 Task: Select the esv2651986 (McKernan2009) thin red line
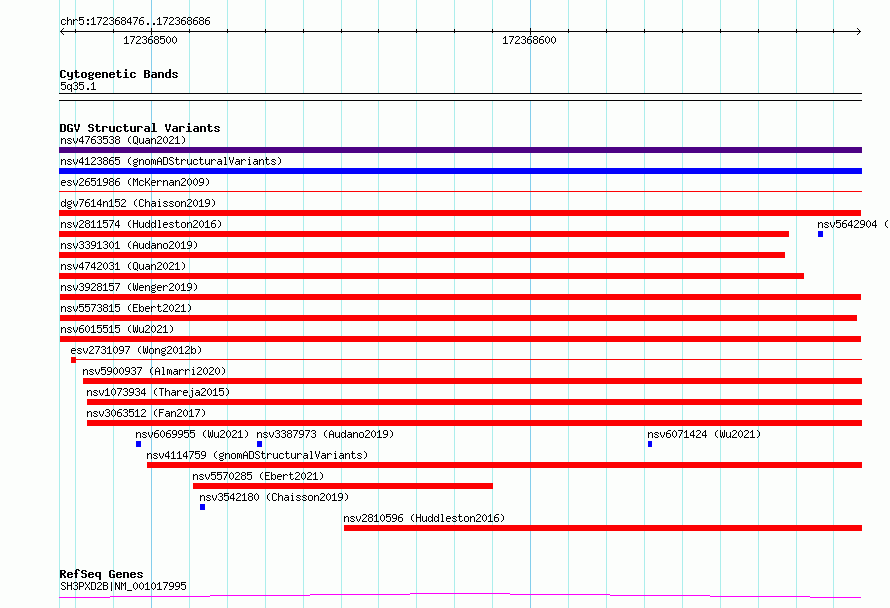460,191
